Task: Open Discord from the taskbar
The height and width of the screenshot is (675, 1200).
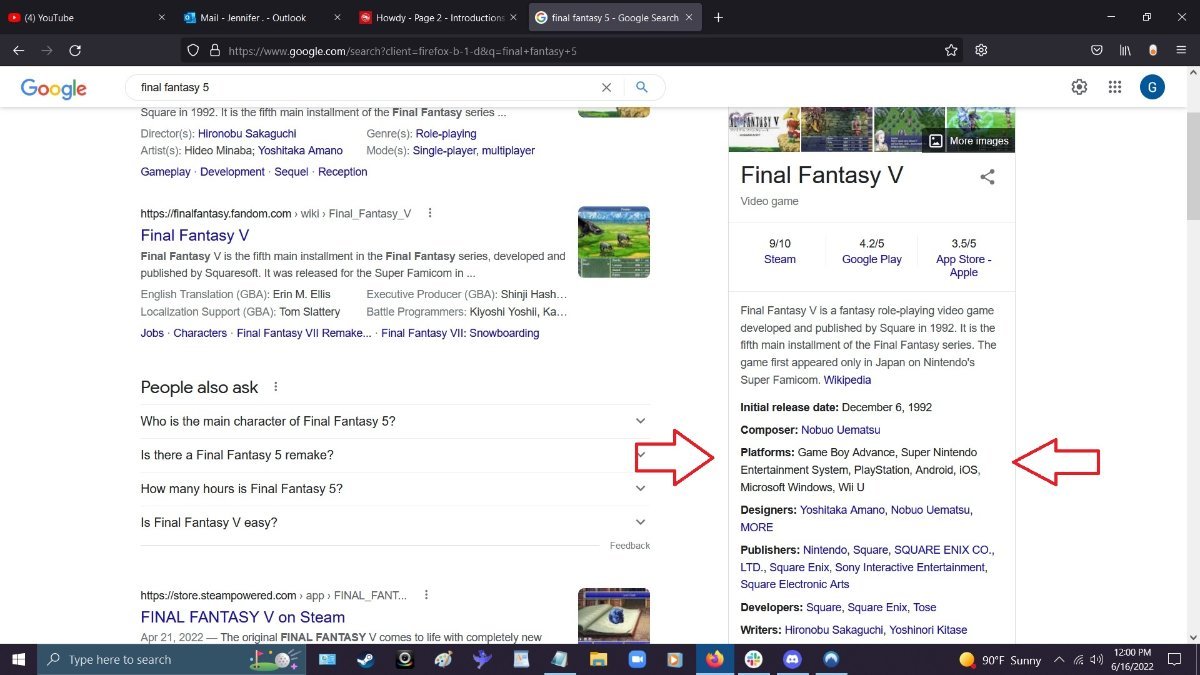Action: (x=793, y=659)
